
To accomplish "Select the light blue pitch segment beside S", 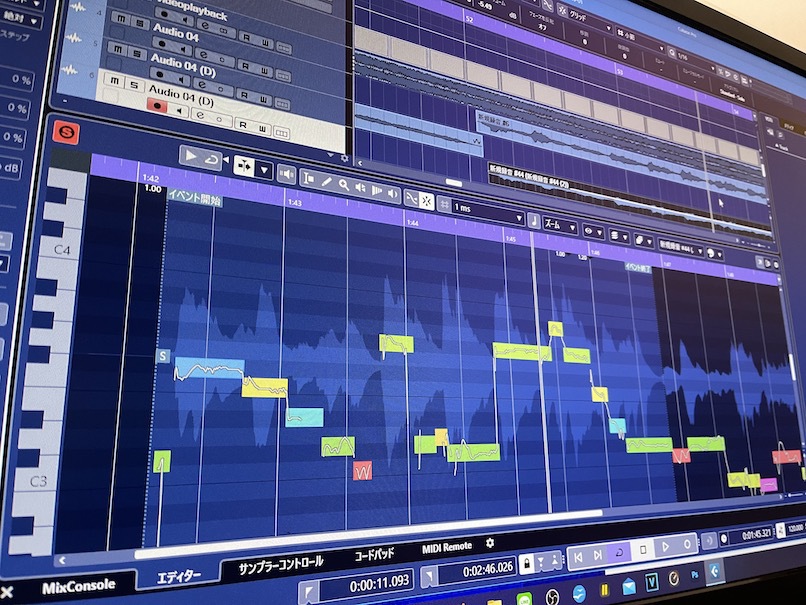I will tap(209, 369).
